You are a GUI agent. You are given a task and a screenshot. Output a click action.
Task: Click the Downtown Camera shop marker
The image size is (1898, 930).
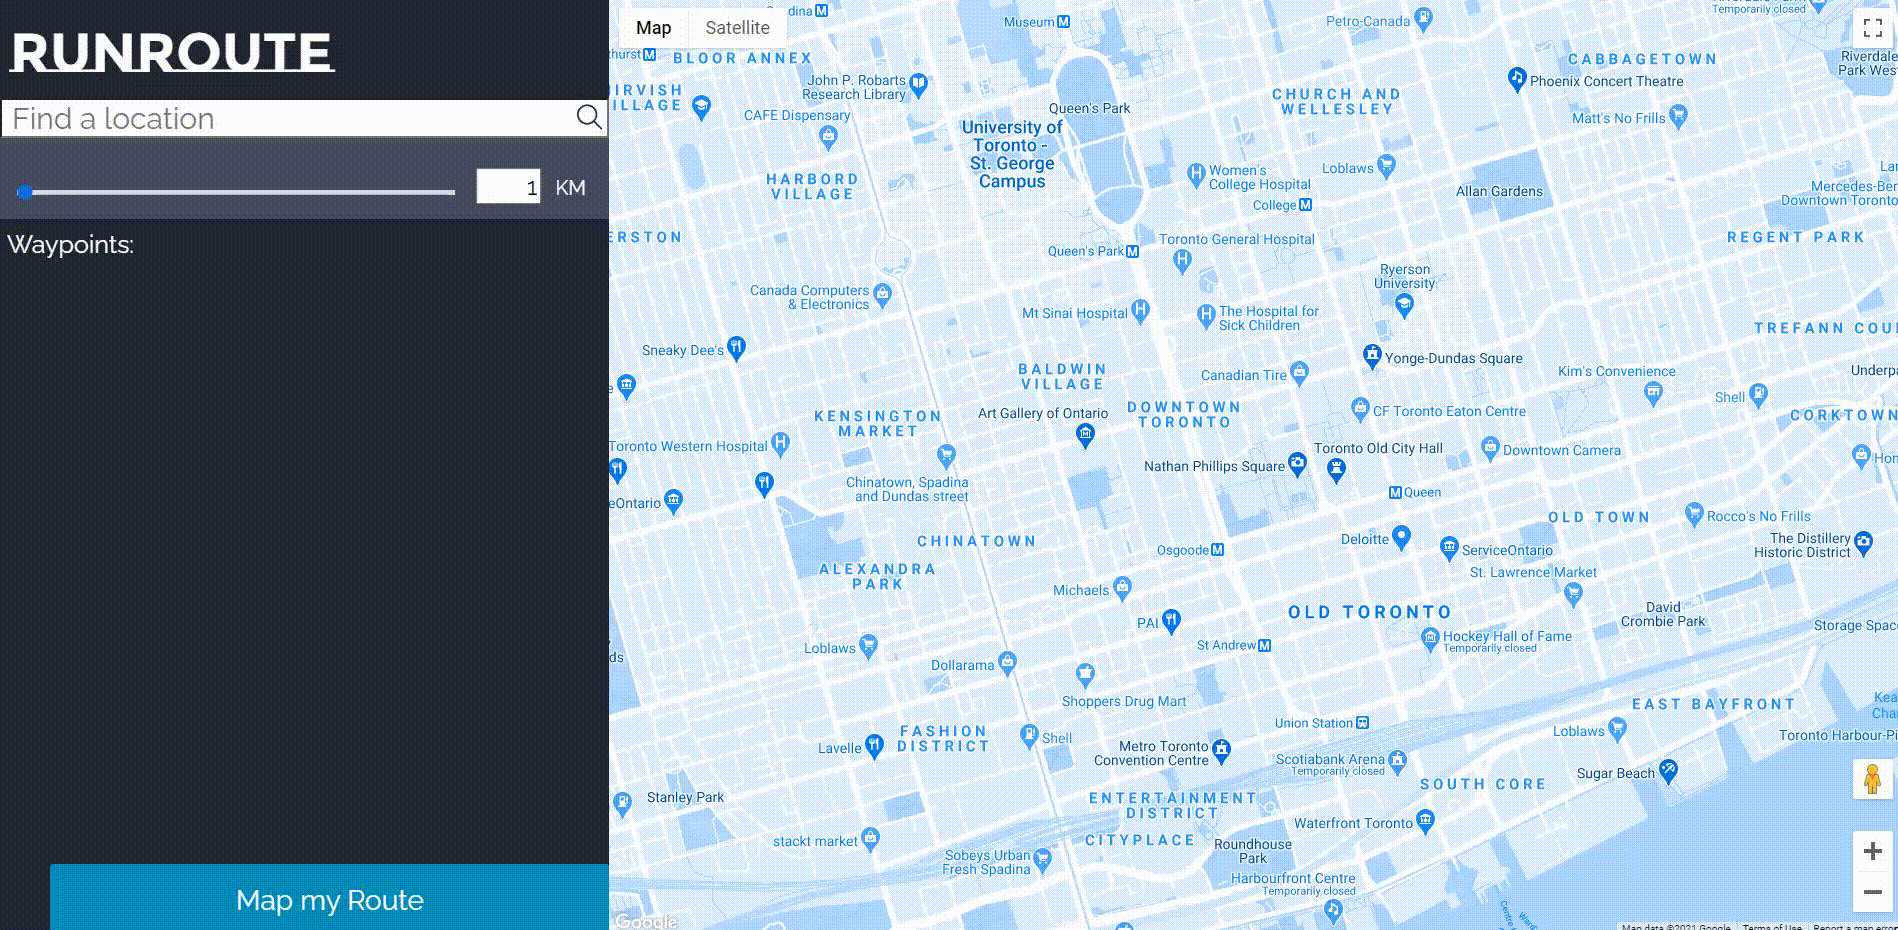pos(1490,447)
